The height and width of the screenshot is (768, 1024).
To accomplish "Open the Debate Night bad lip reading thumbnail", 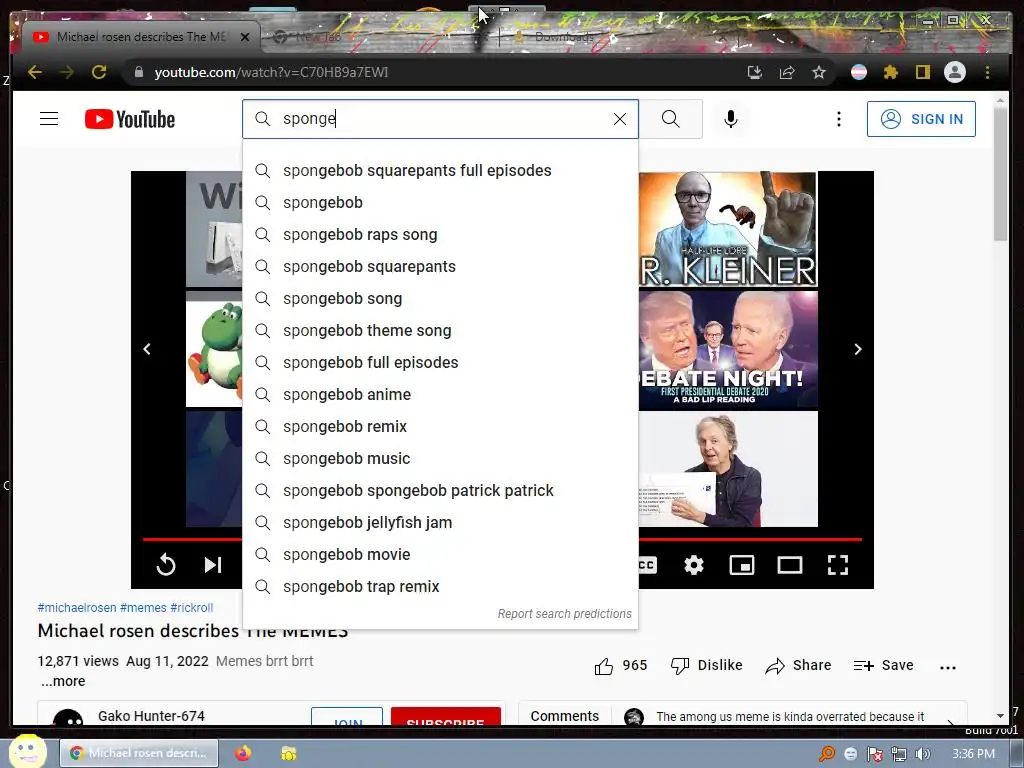I will (728, 350).
